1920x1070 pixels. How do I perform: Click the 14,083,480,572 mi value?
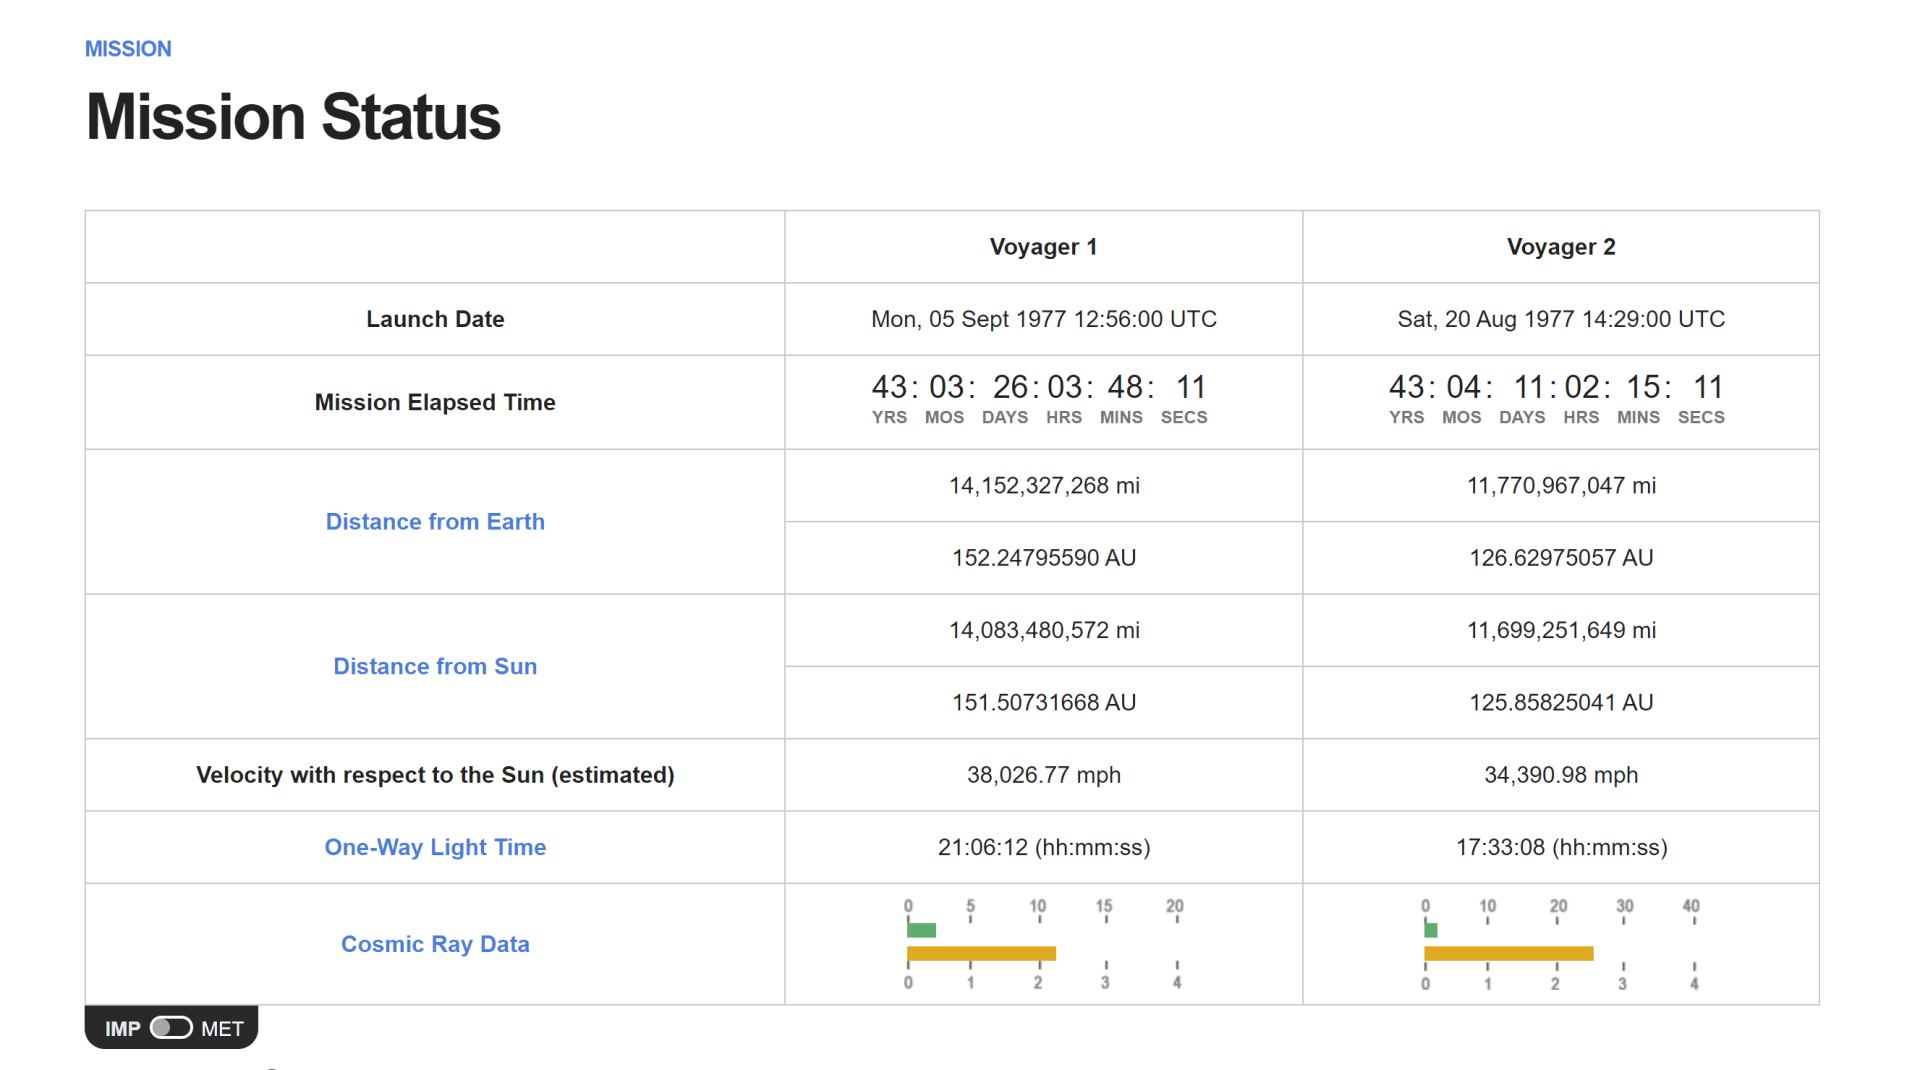point(1044,631)
